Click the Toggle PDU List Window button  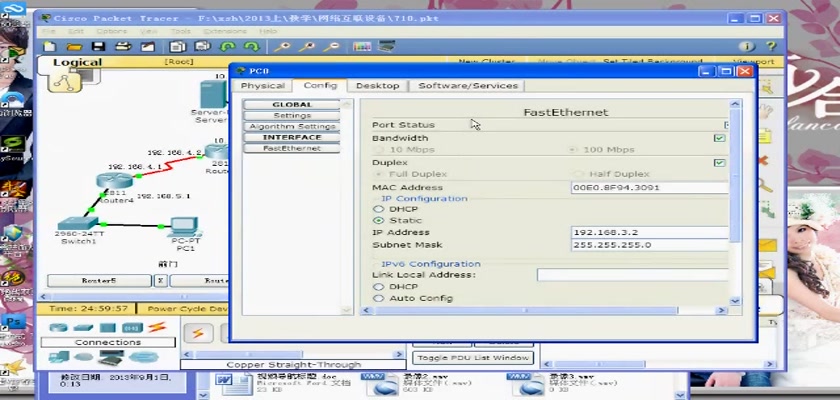473,358
